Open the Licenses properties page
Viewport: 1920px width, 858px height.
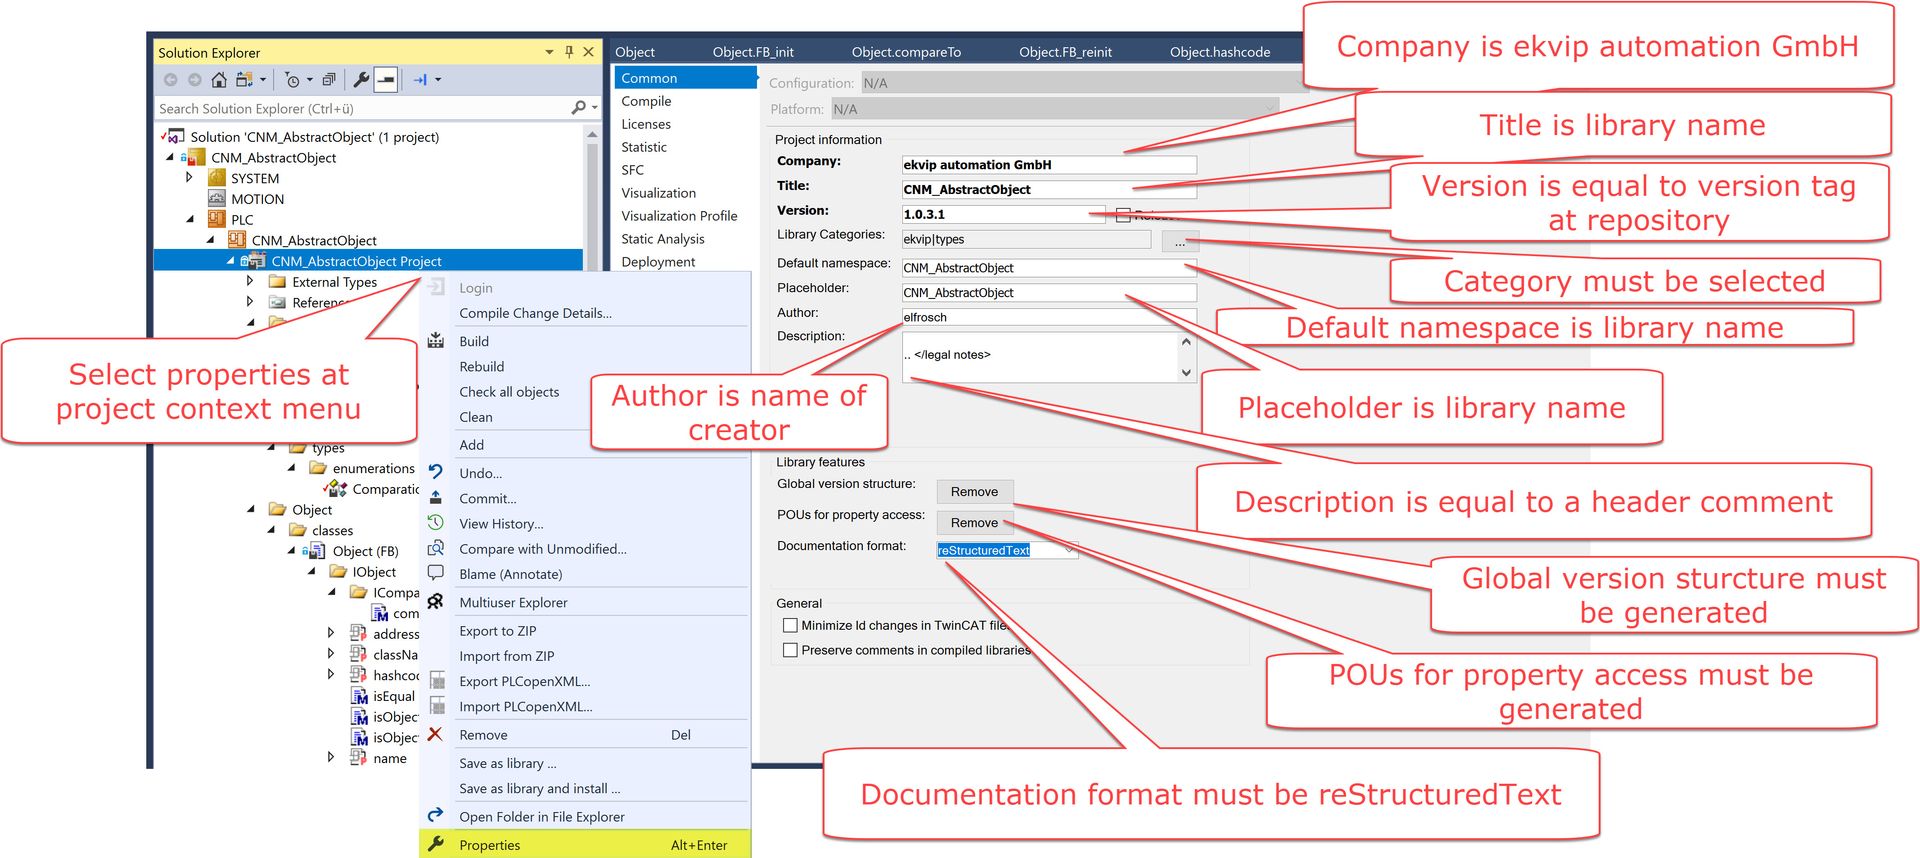click(646, 124)
